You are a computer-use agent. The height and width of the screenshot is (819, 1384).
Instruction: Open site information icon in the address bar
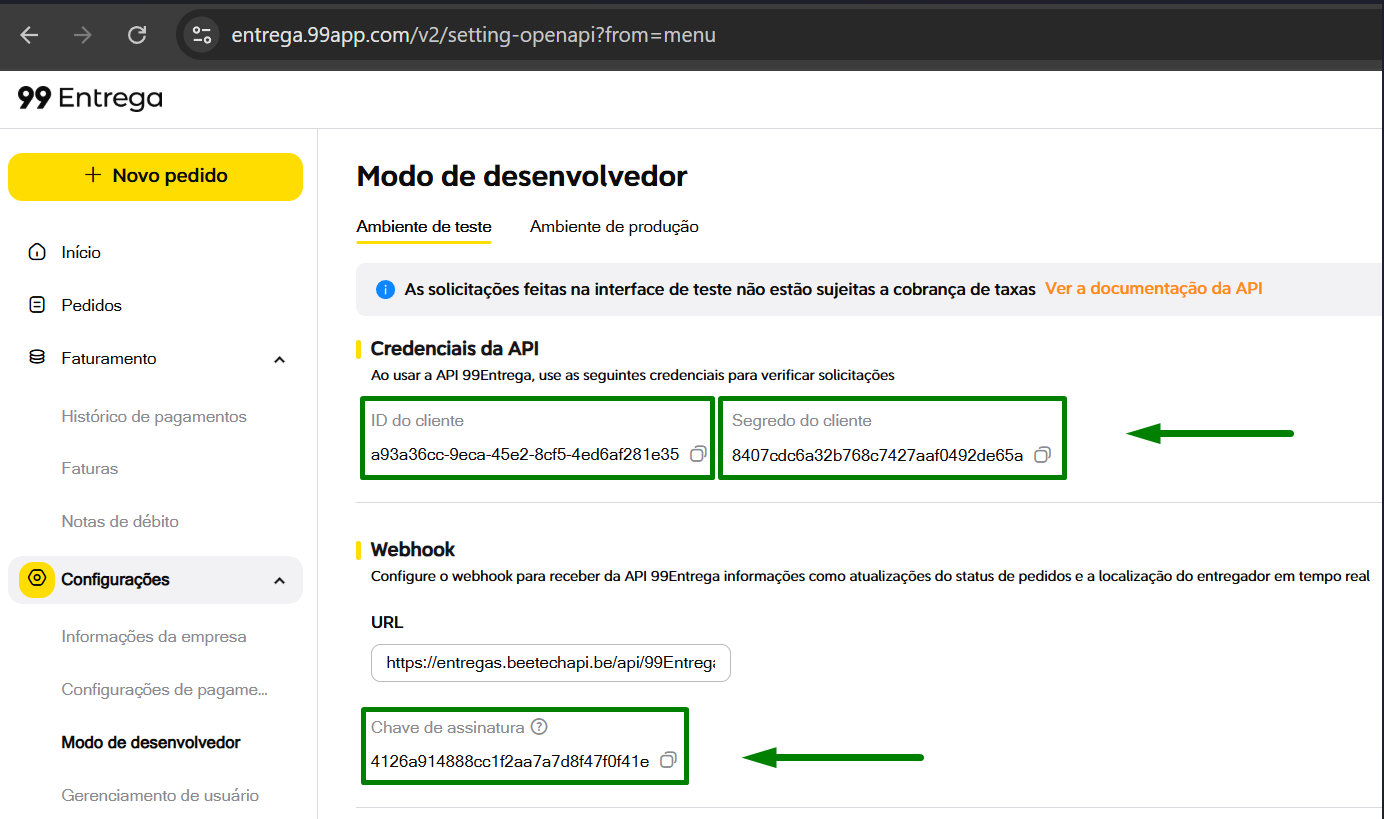point(202,35)
